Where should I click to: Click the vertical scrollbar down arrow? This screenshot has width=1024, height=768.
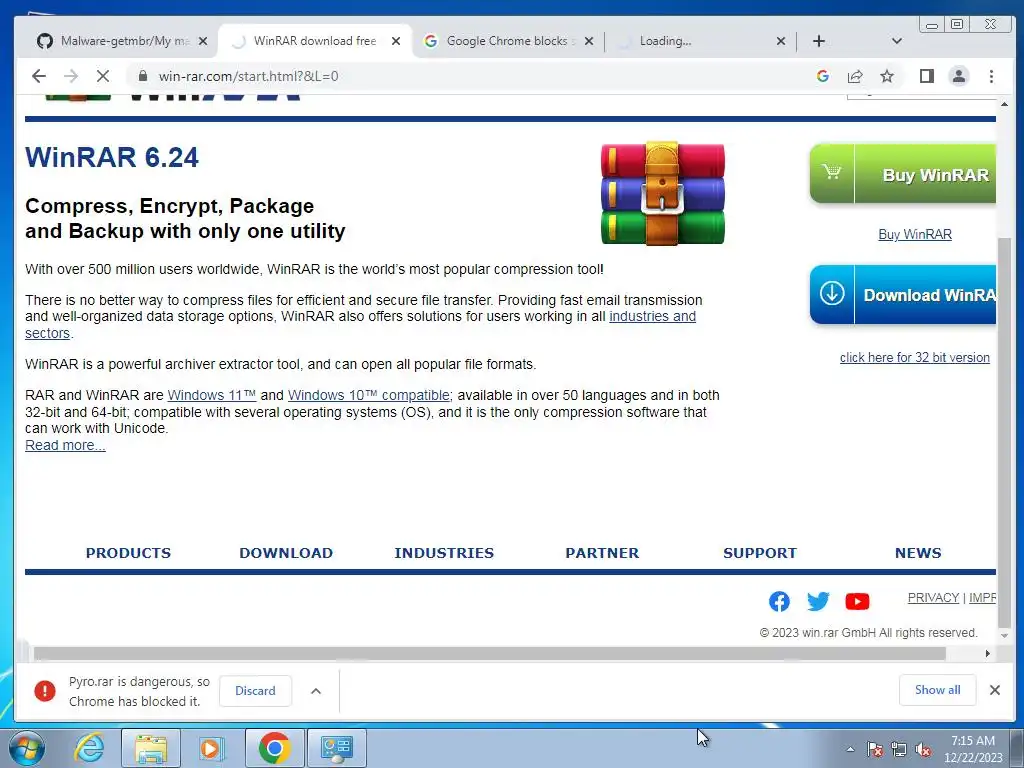pyautogui.click(x=1004, y=635)
